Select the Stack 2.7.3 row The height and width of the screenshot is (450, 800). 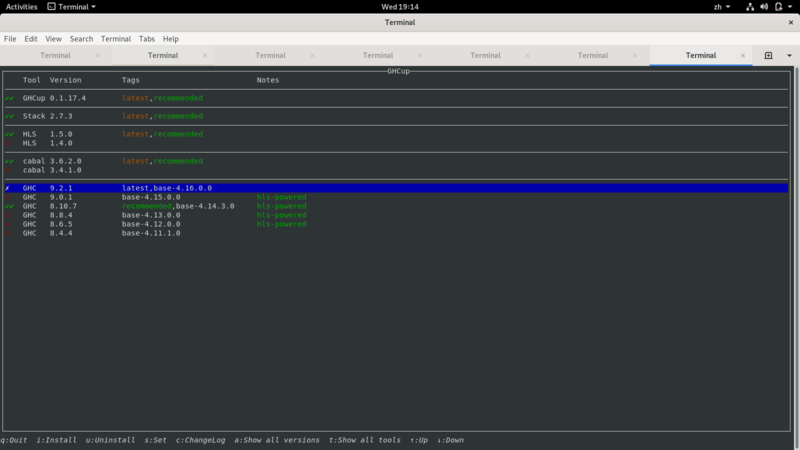[x=396, y=116]
